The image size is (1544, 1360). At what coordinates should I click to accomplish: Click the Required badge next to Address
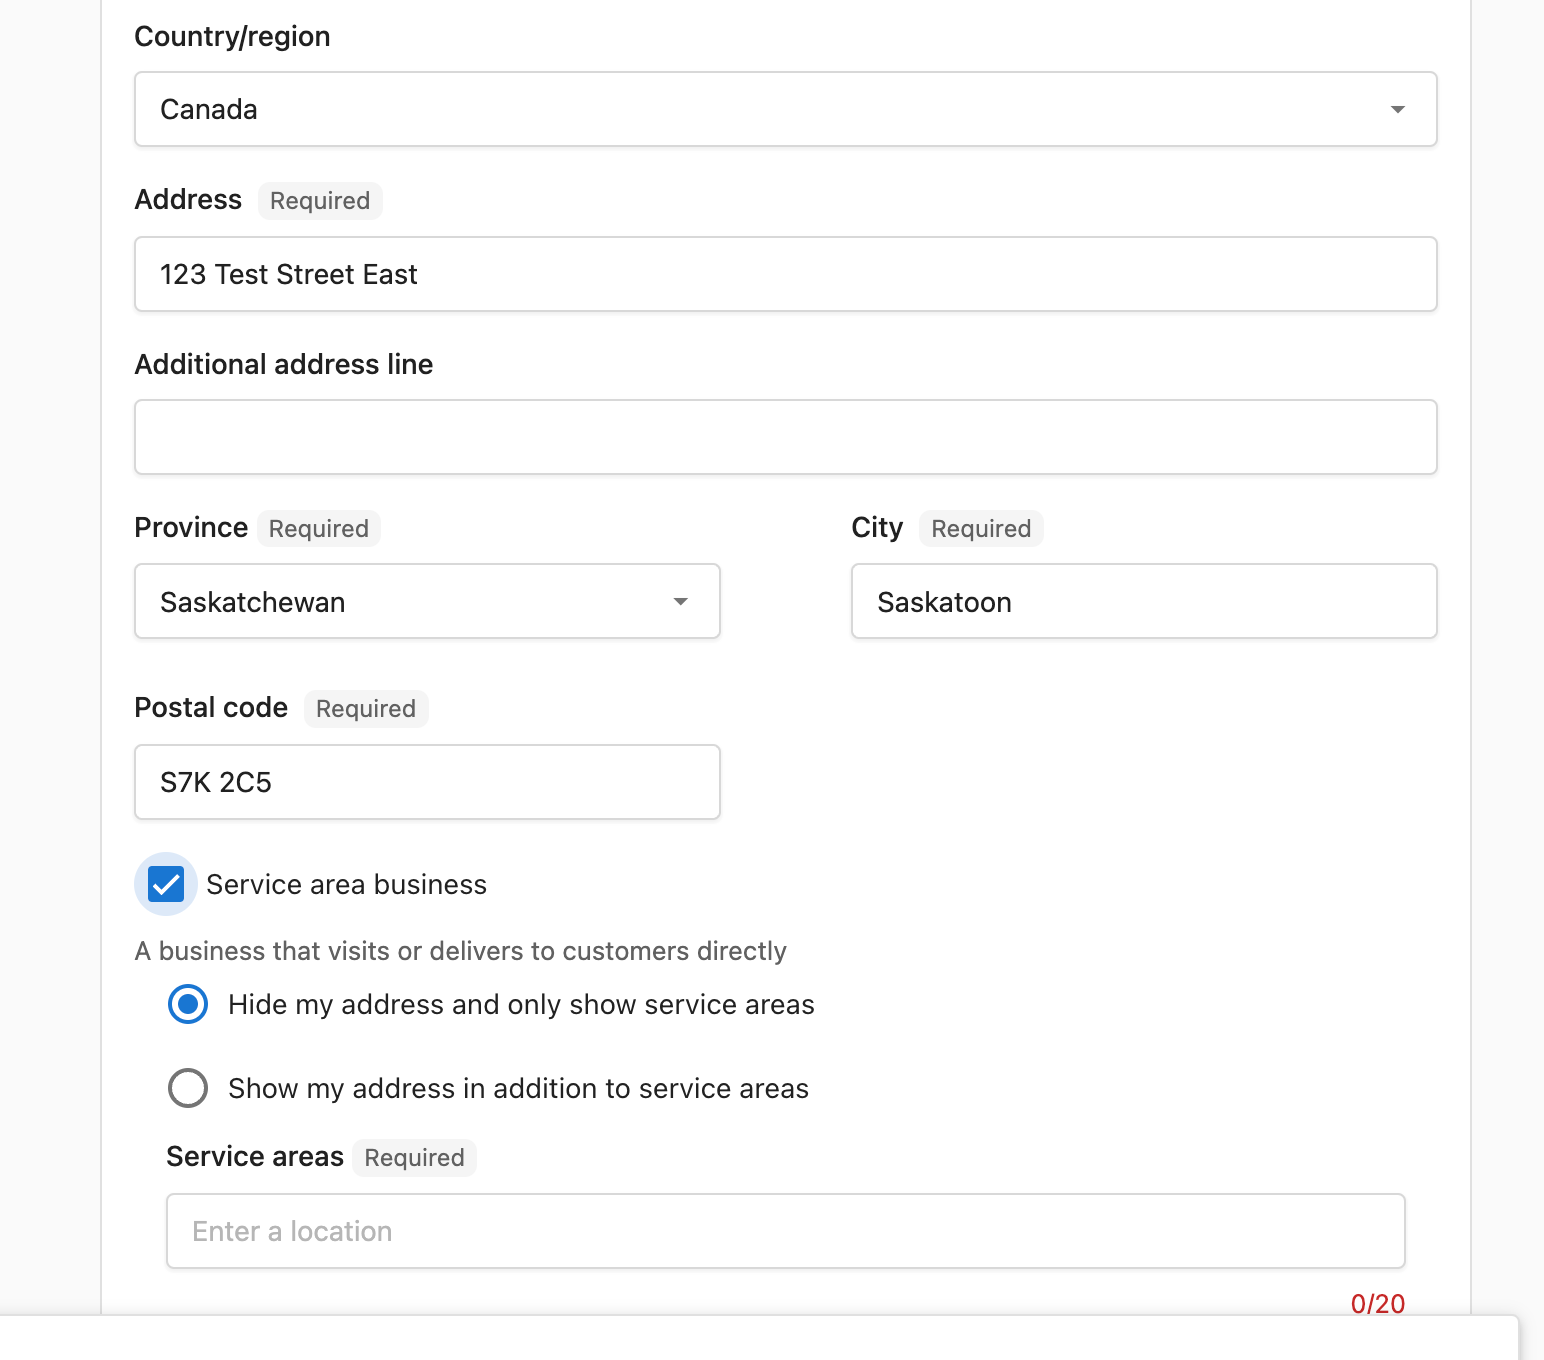(320, 200)
